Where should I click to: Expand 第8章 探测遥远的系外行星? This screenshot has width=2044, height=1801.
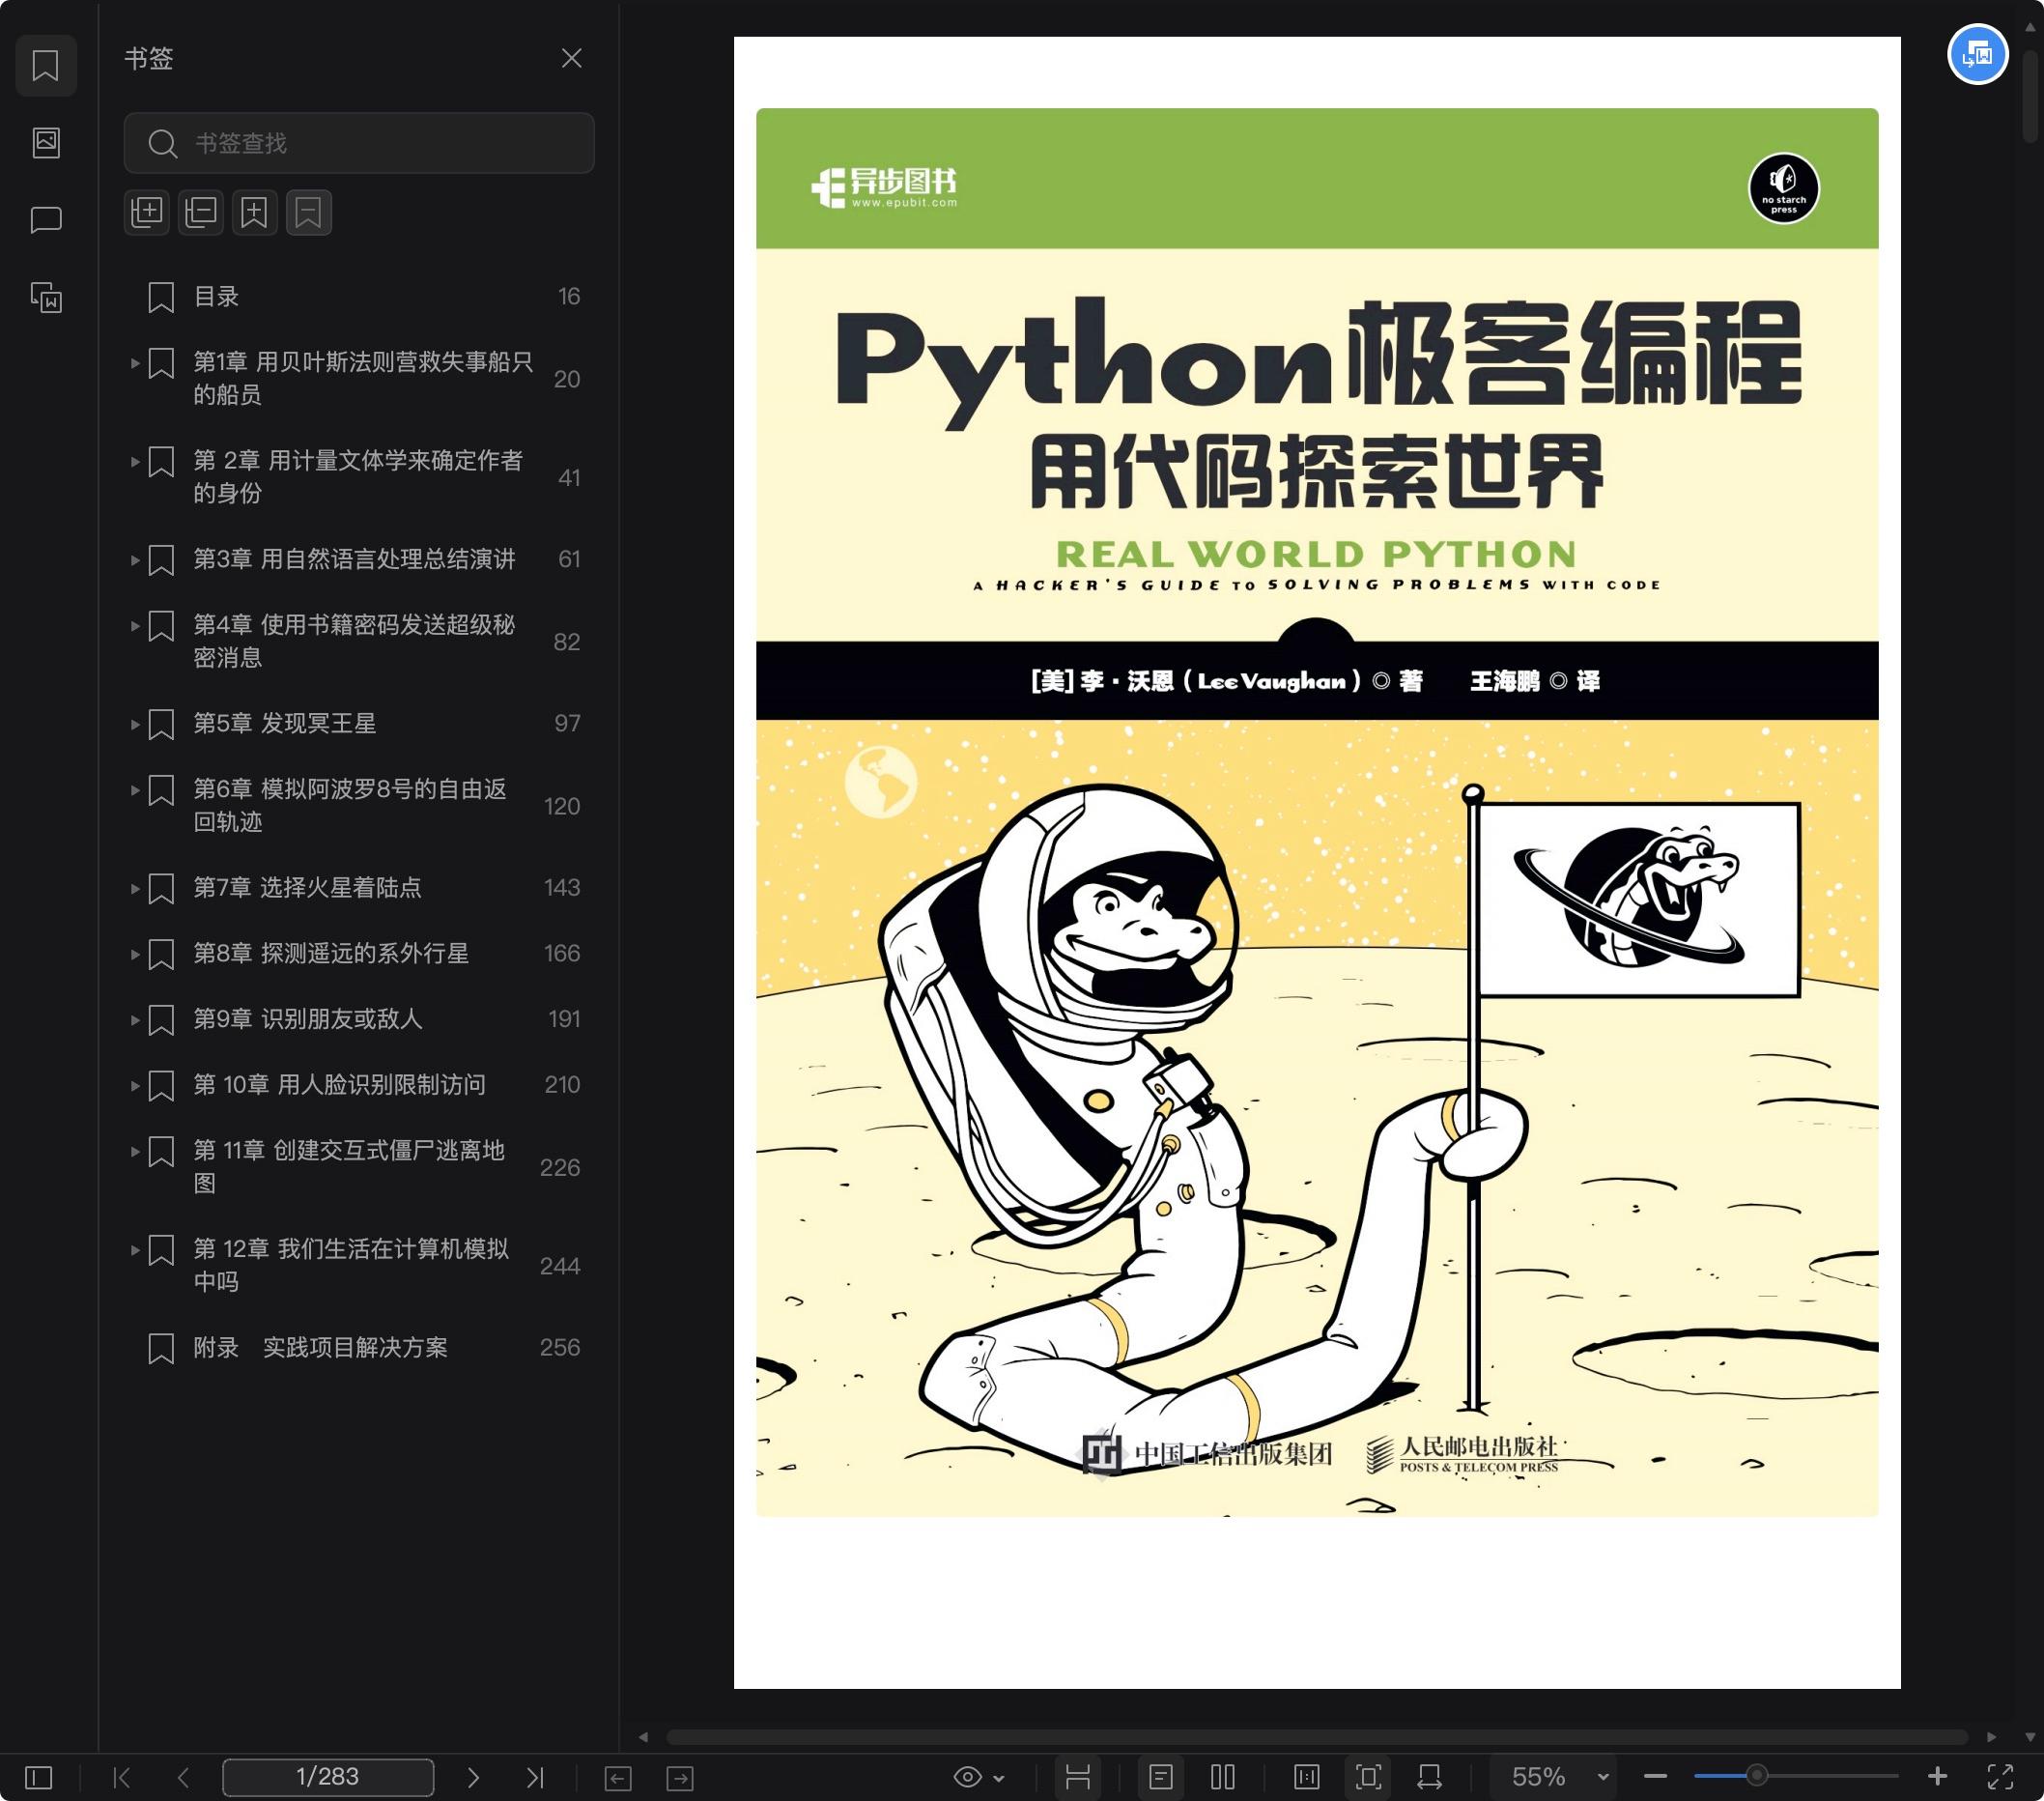pos(134,954)
